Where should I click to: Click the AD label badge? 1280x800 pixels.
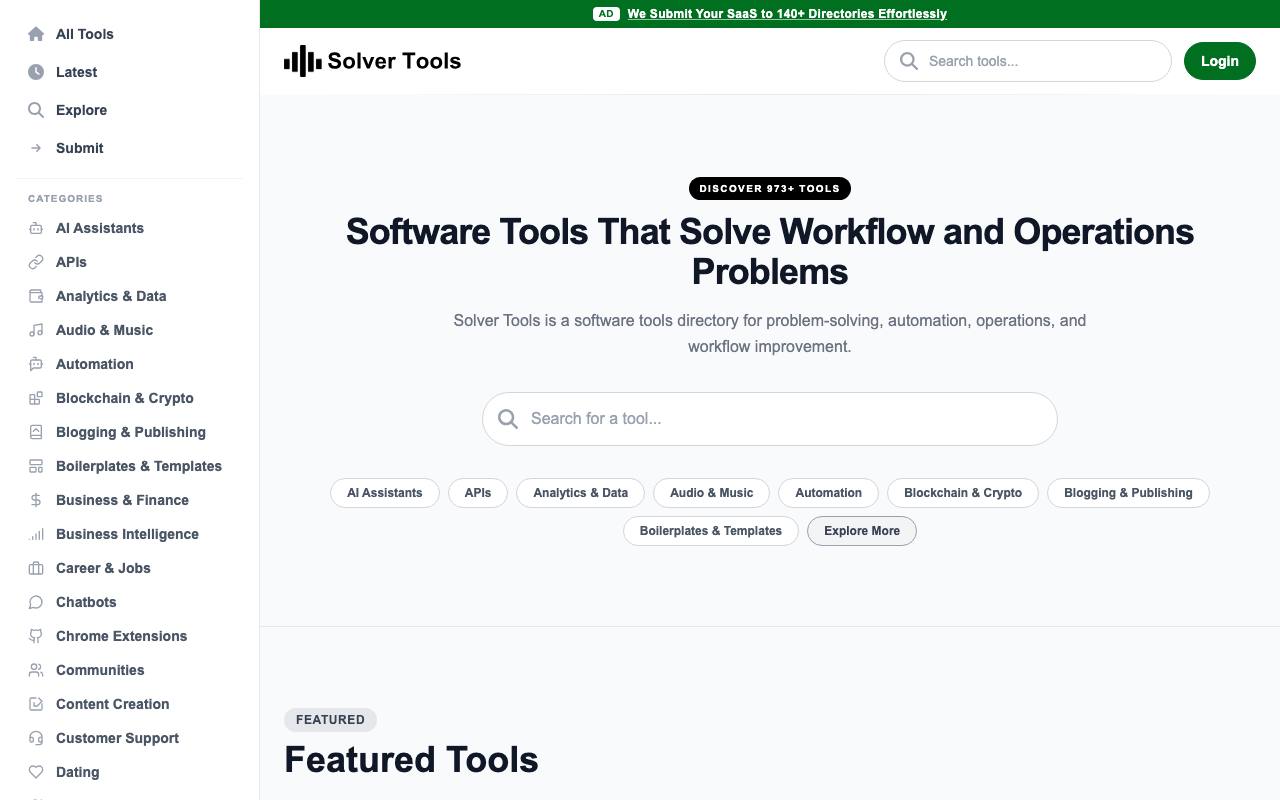pos(606,14)
